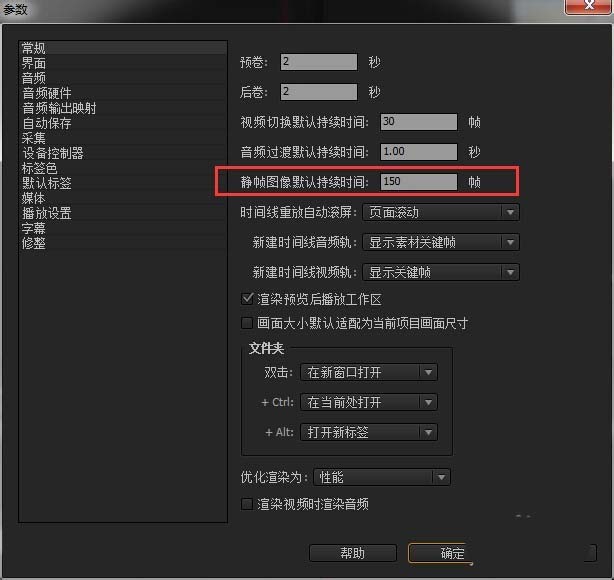Select 标签色 in the category list
Screen dimensions: 614x580
click(x=123, y=168)
